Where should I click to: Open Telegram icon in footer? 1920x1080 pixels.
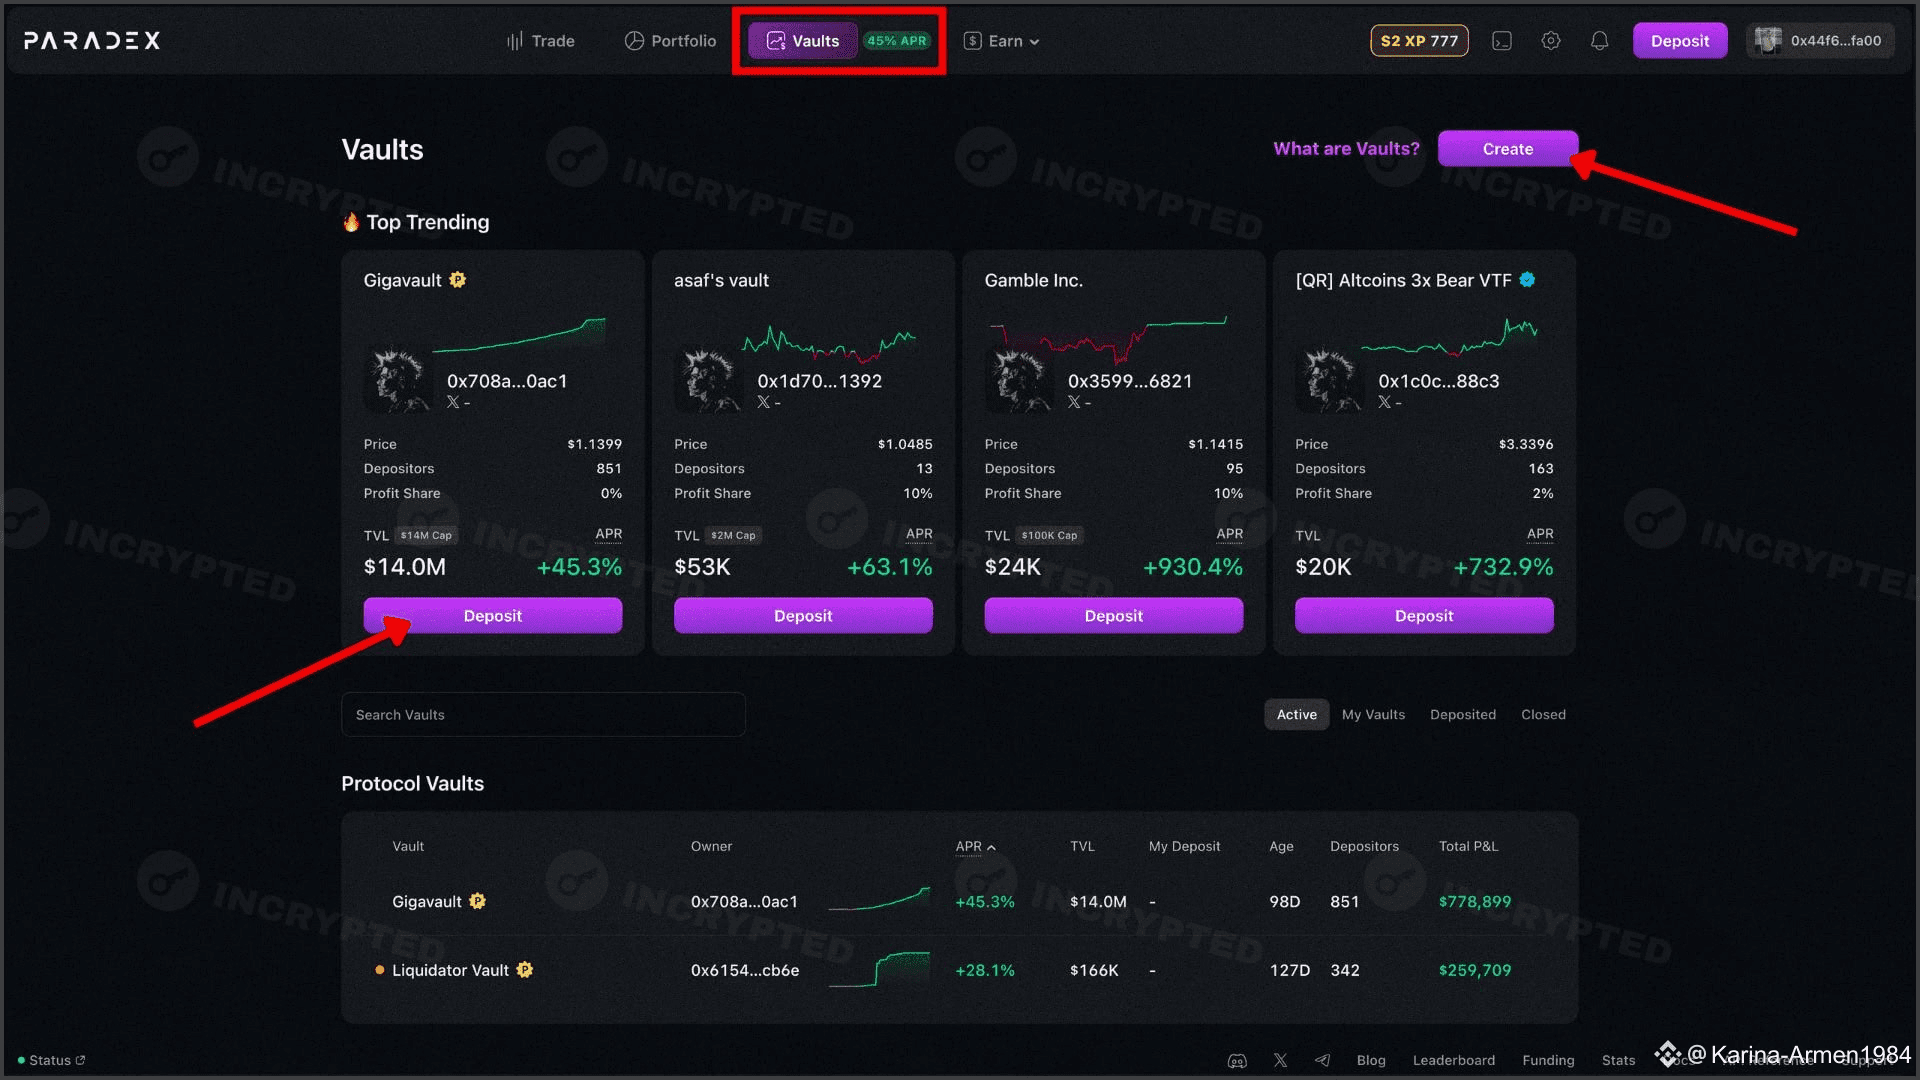[1322, 1061]
